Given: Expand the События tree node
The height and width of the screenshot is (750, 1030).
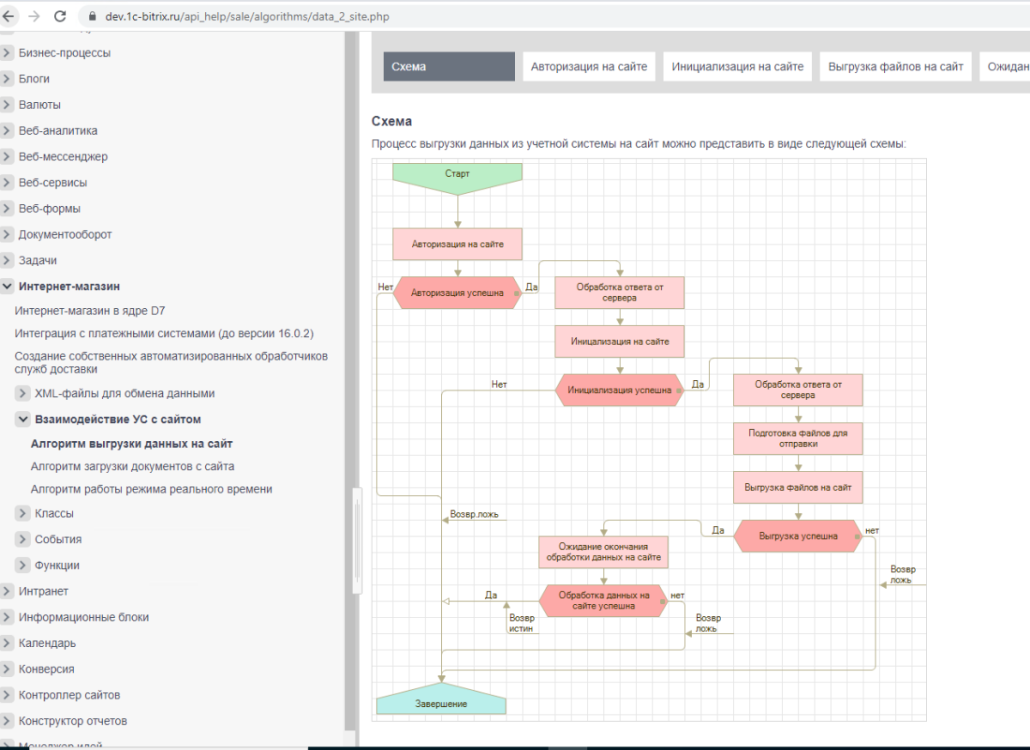Looking at the screenshot, I should (x=23, y=540).
